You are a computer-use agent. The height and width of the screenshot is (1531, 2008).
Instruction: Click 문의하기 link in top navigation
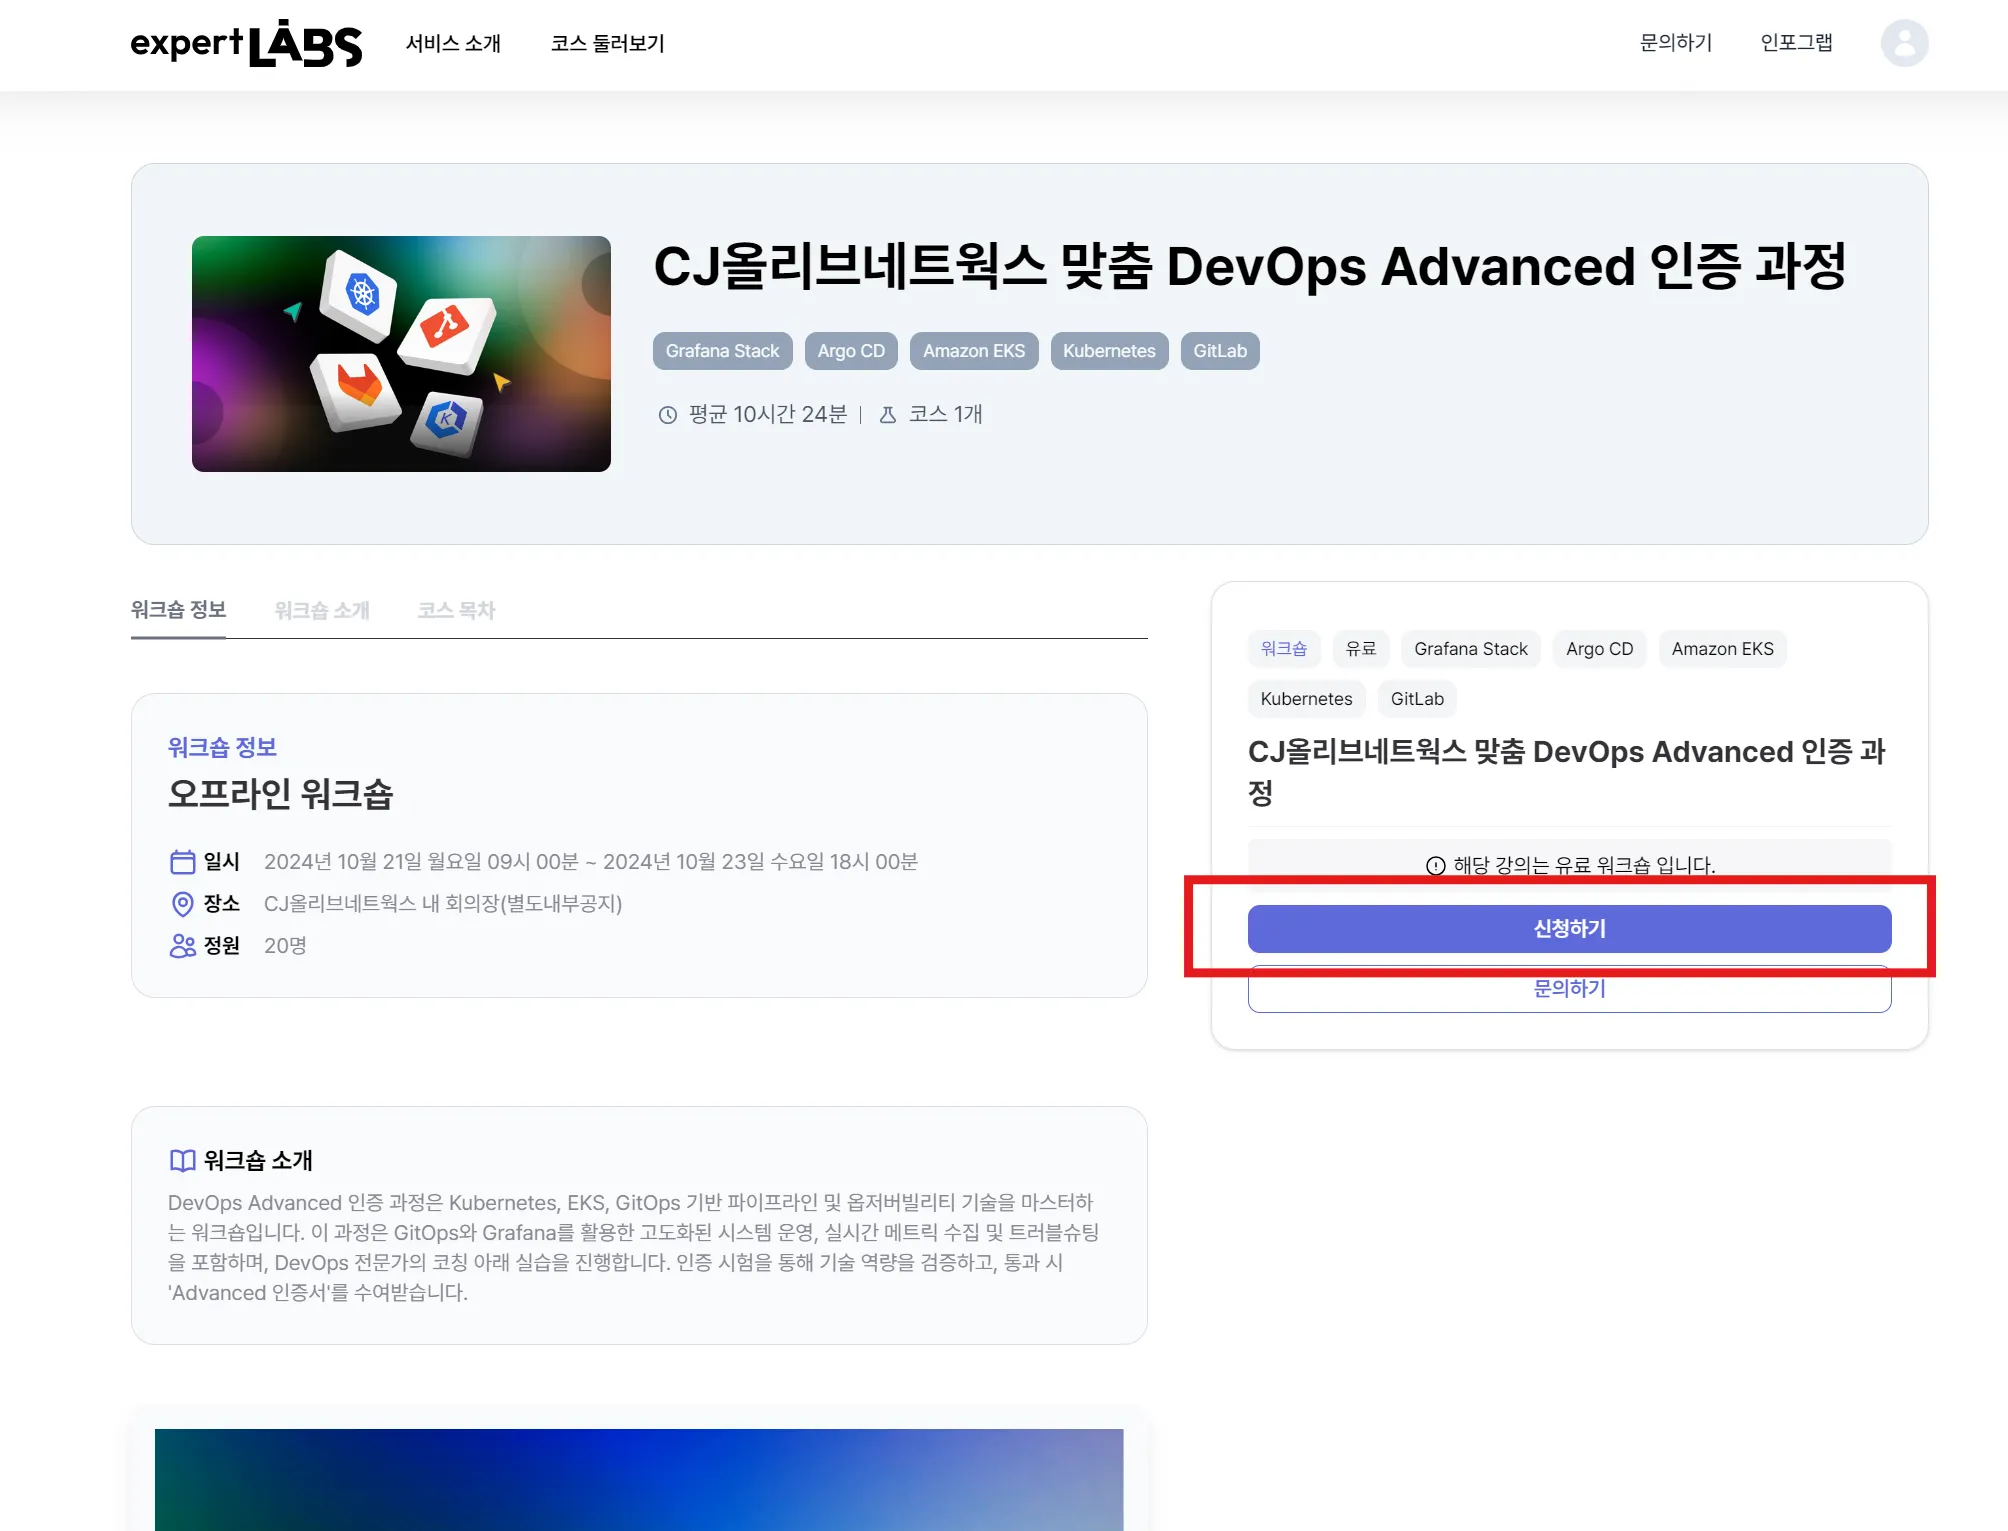pyautogui.click(x=1675, y=43)
